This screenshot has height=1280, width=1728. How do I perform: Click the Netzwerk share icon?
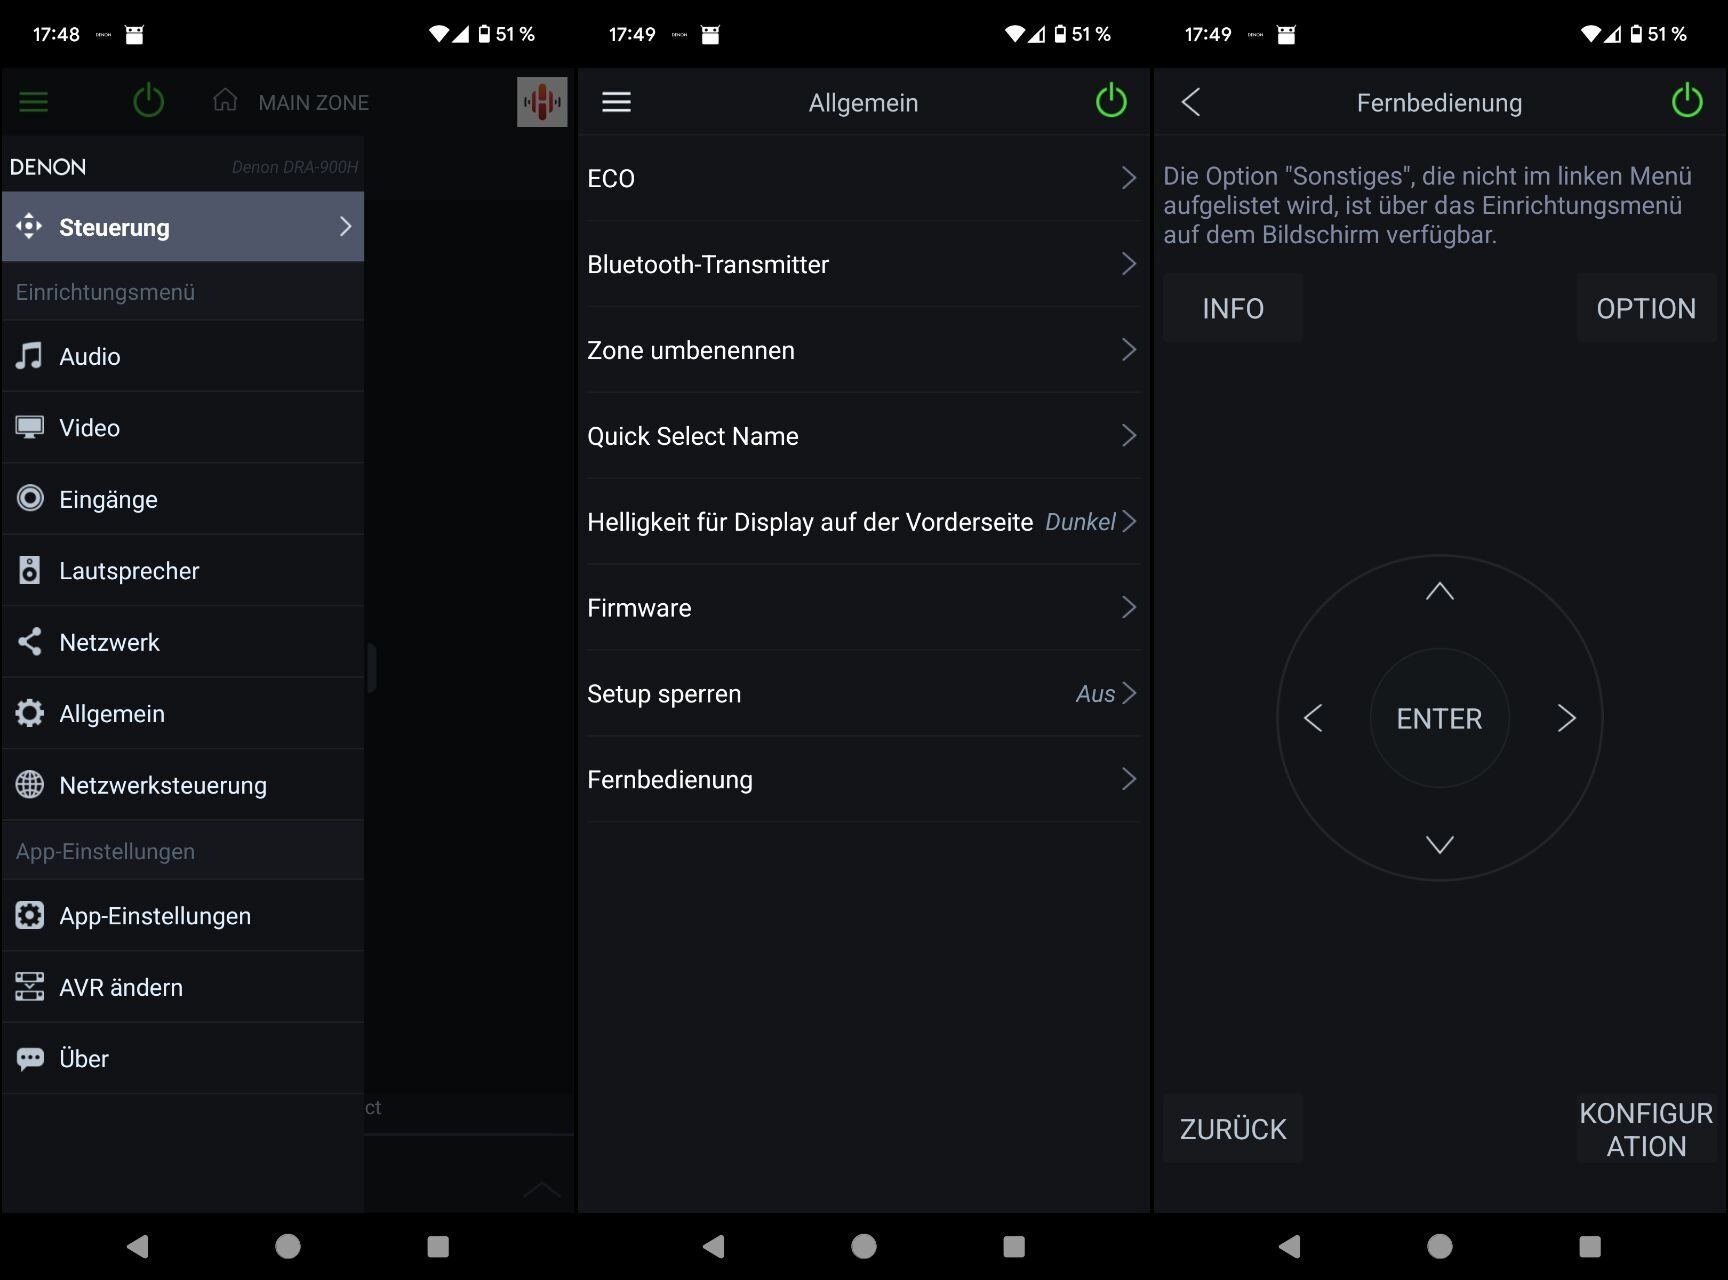click(x=30, y=641)
